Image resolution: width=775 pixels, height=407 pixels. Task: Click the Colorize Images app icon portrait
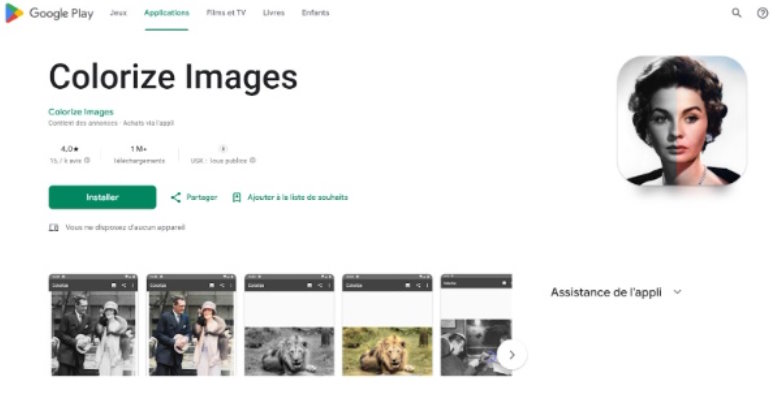pos(682,121)
